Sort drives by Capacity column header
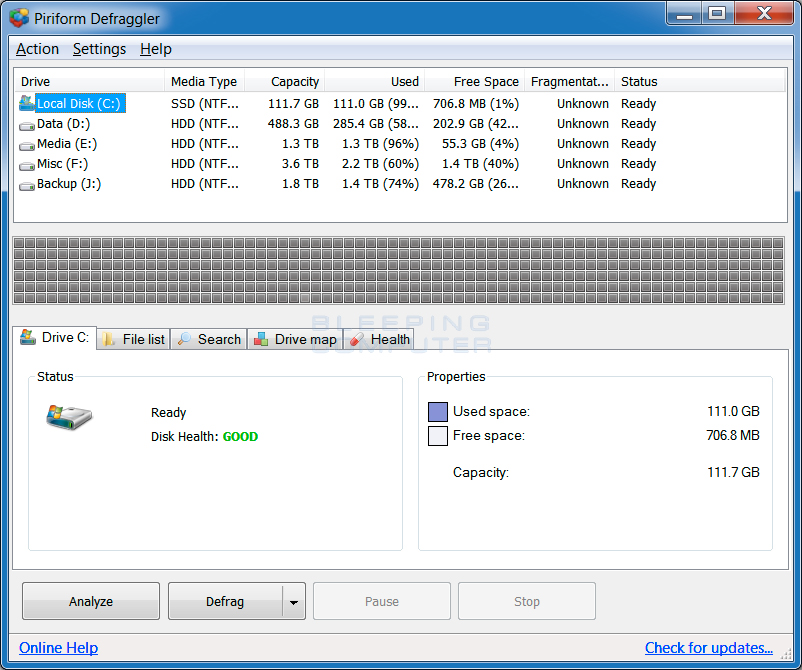 tap(284, 82)
